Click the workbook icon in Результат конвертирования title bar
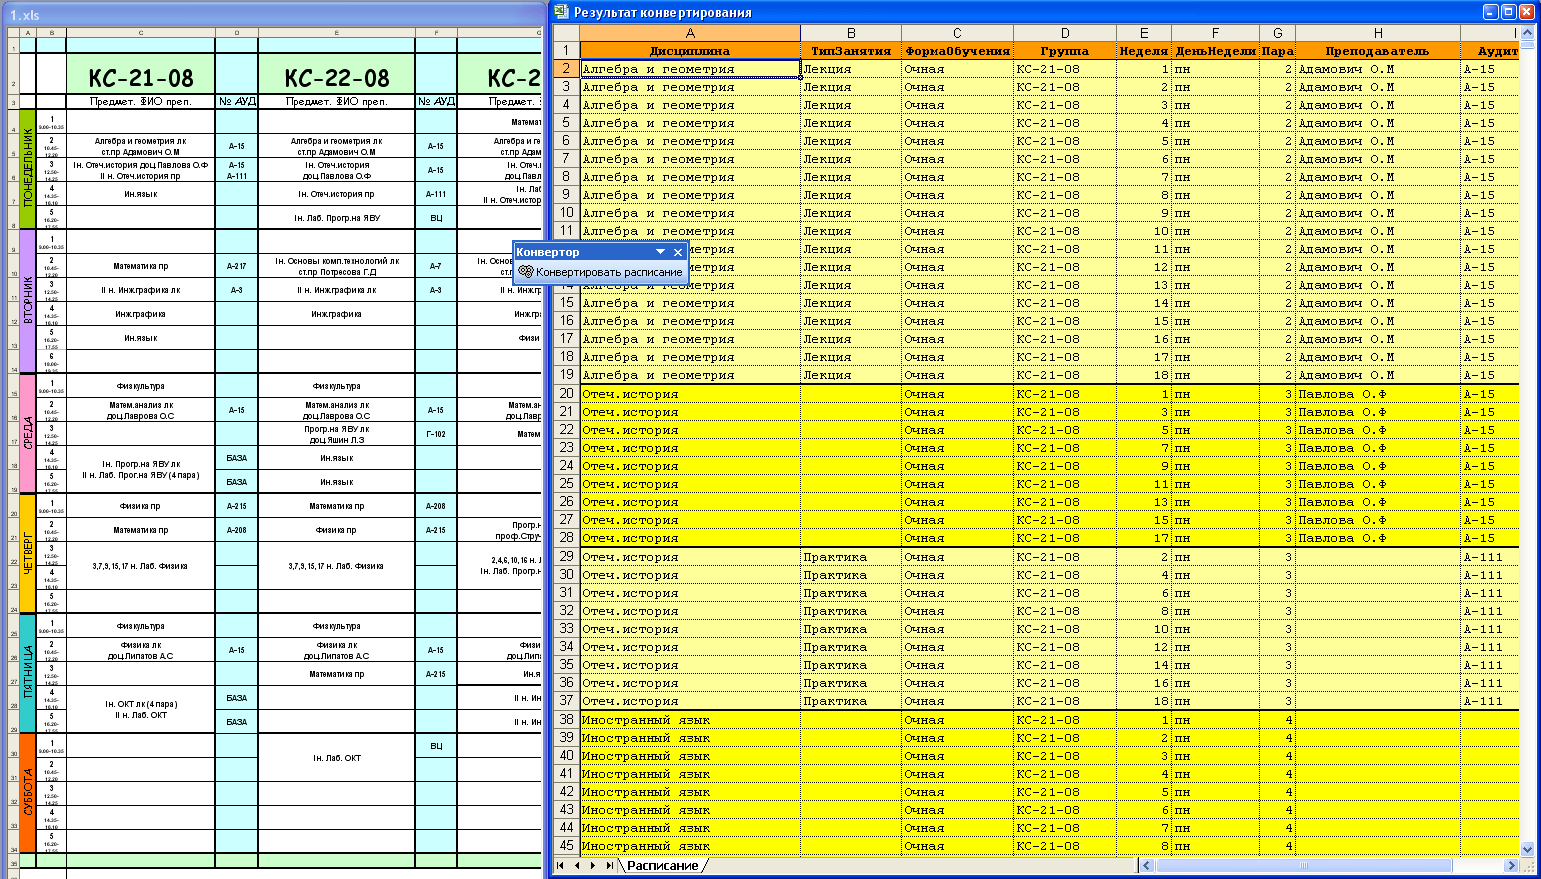The height and width of the screenshot is (879, 1541). (560, 11)
